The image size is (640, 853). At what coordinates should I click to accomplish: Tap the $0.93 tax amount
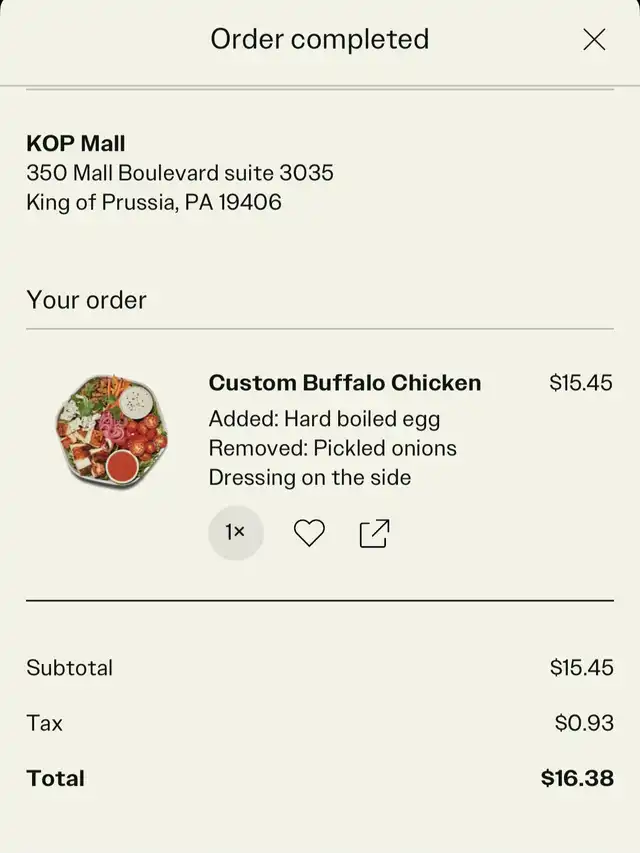coord(584,723)
